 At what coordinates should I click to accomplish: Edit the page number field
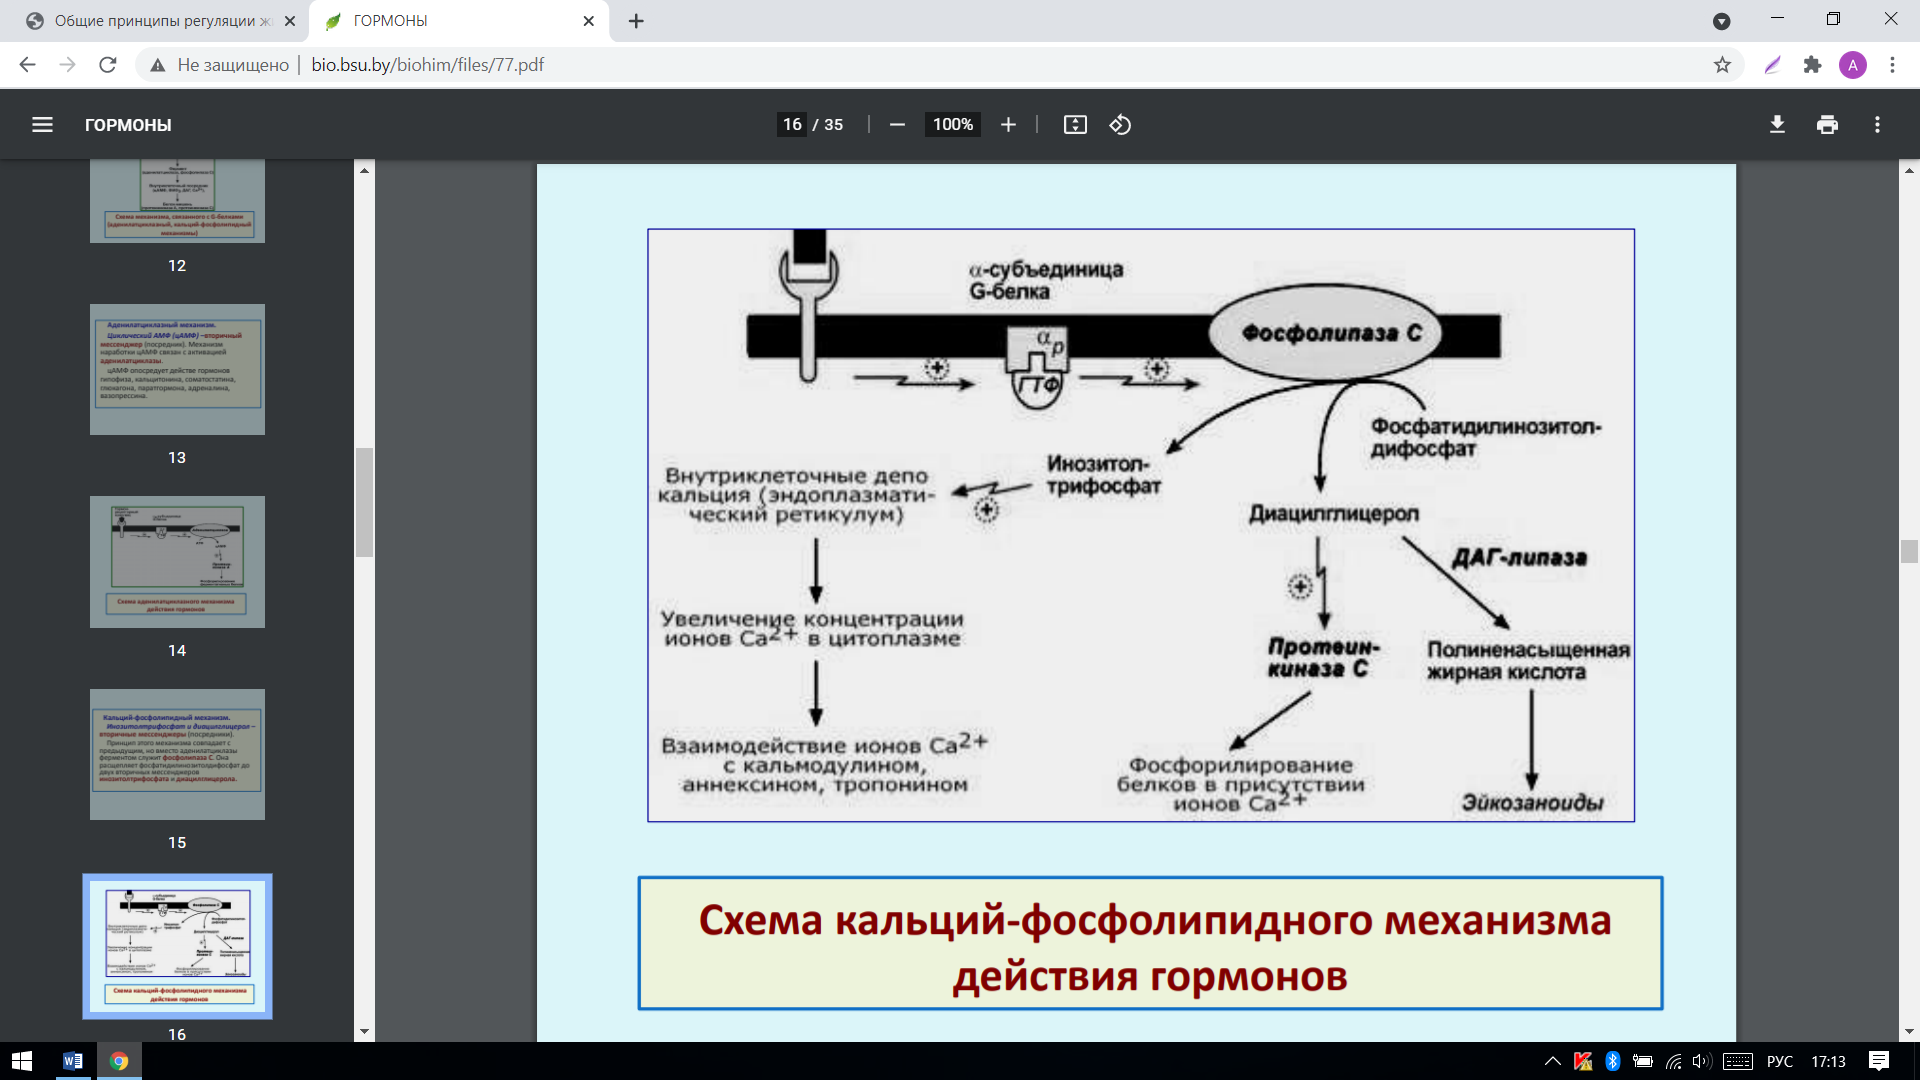tap(792, 125)
